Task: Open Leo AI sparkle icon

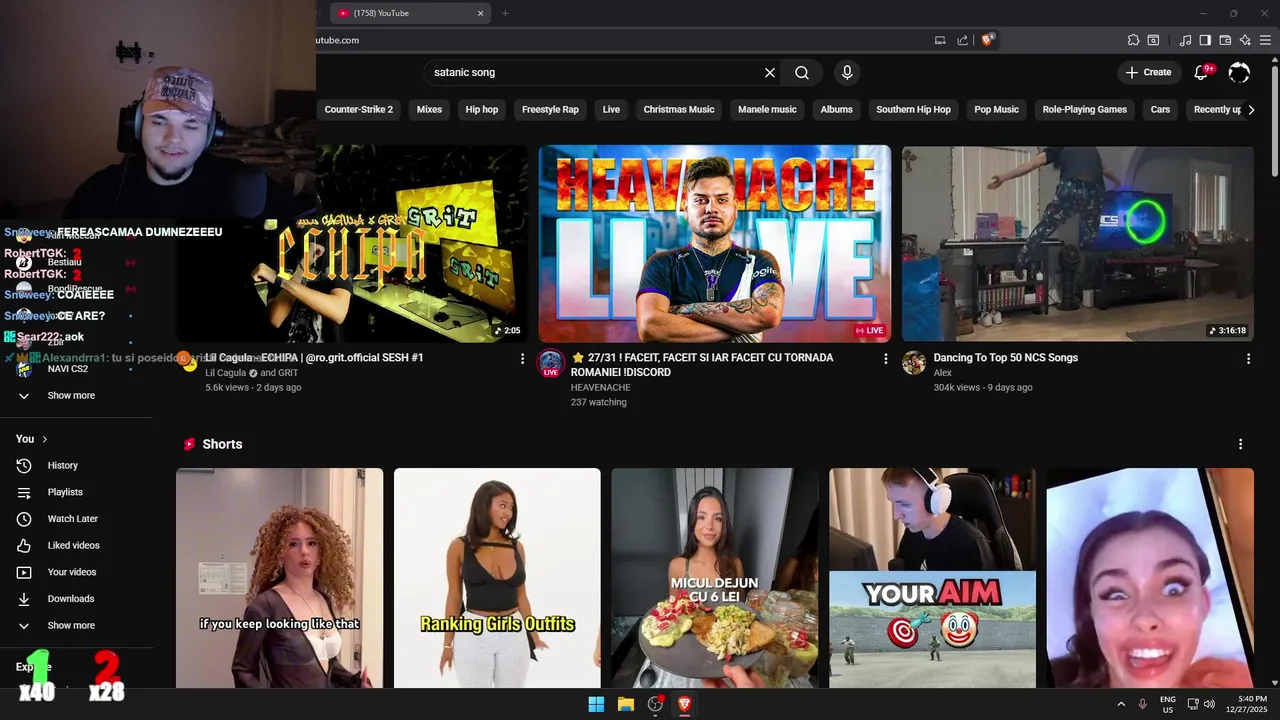Action: pos(1245,40)
